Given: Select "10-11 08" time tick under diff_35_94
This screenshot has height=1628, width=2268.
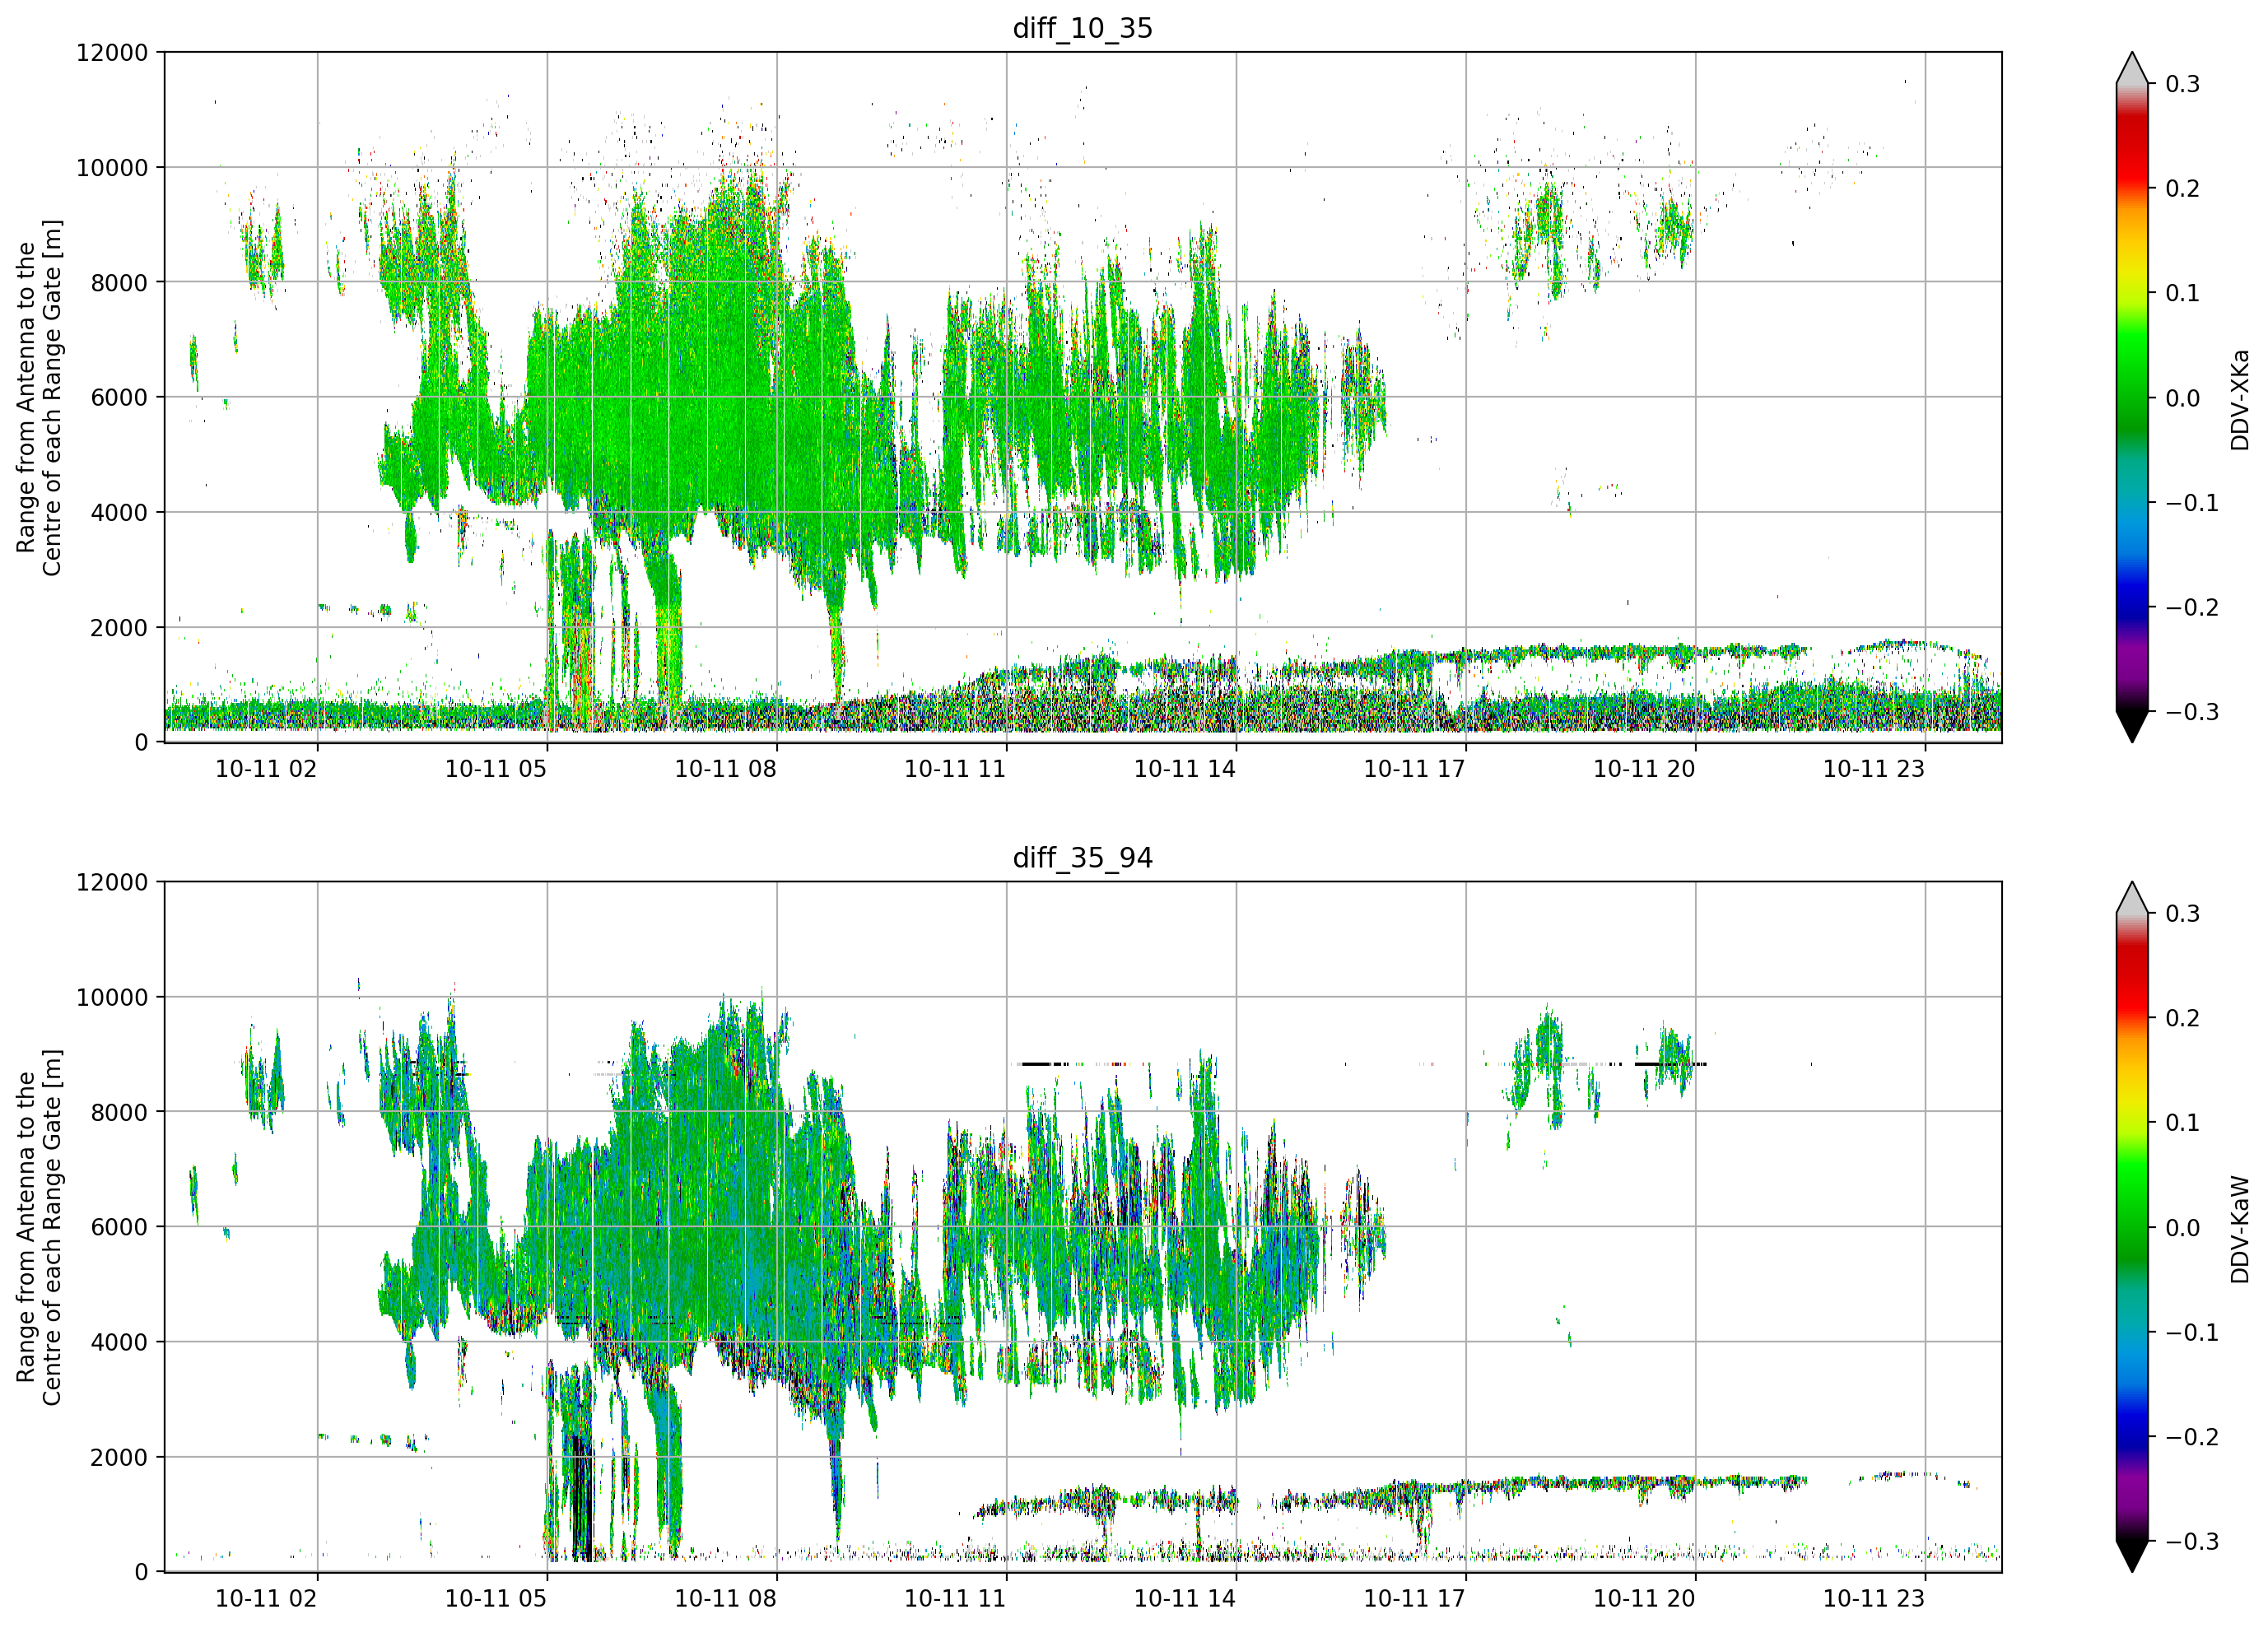Looking at the screenshot, I should (x=726, y=1599).
